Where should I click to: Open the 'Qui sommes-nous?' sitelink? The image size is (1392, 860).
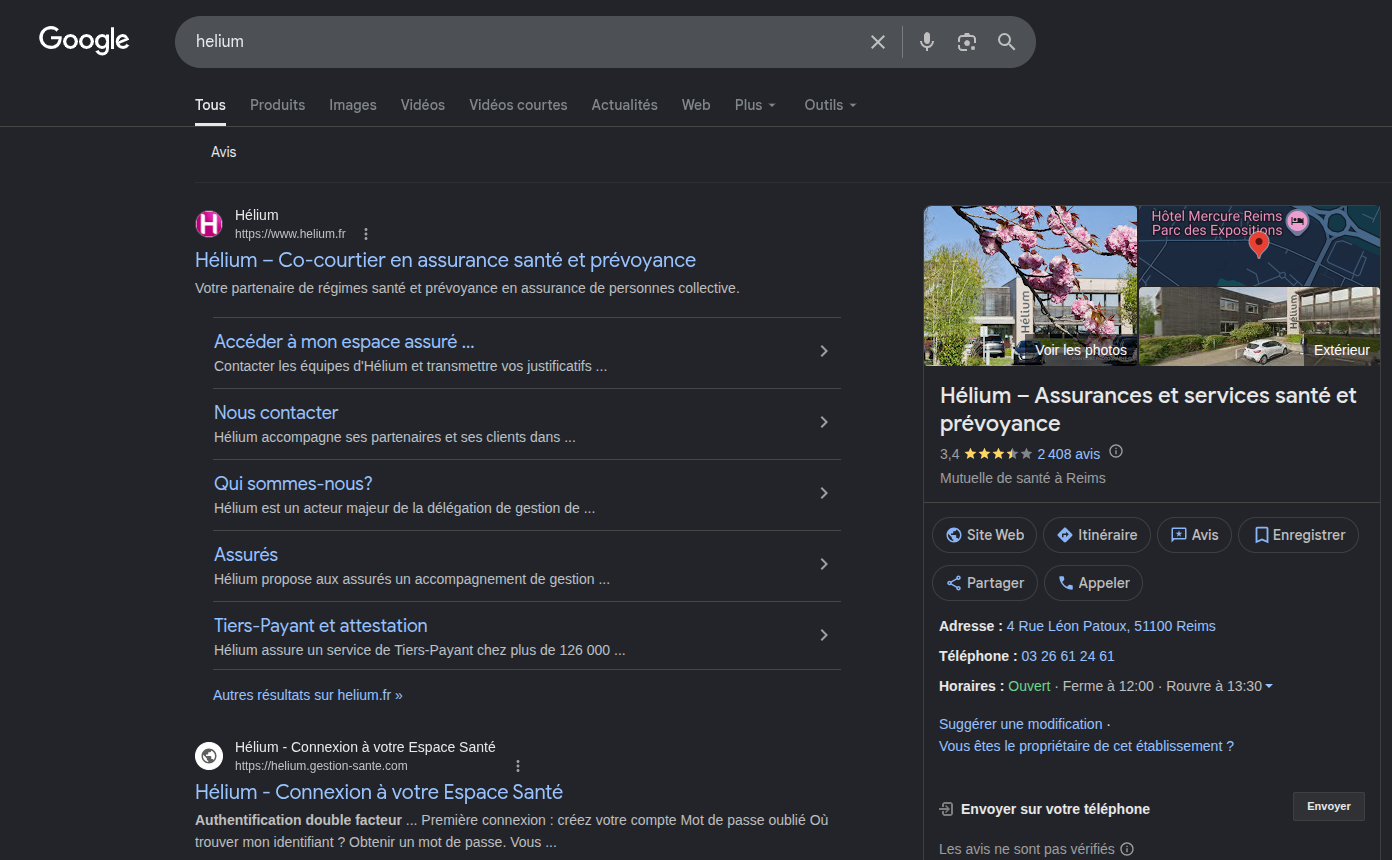293,484
